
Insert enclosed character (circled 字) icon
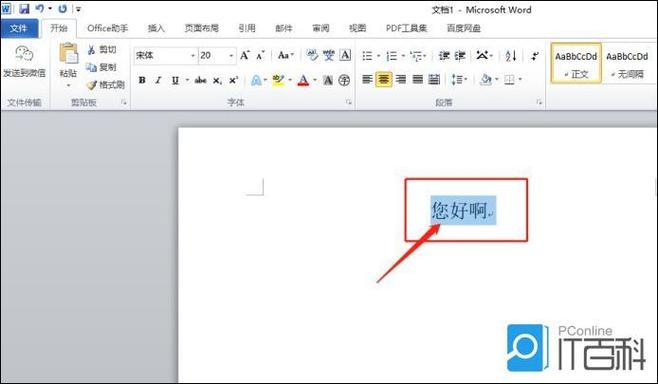click(x=344, y=80)
